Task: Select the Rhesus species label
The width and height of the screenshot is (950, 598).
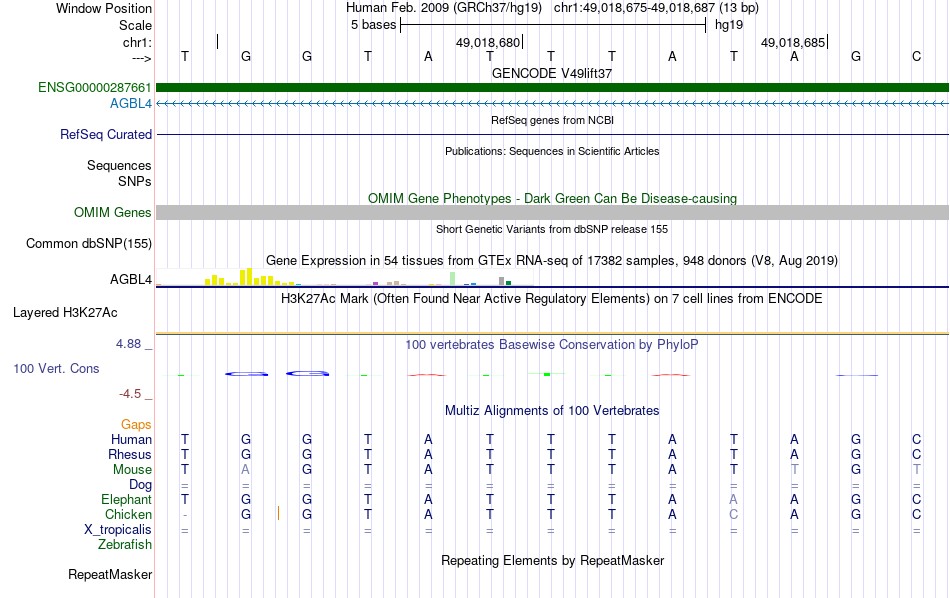Action: [x=130, y=454]
